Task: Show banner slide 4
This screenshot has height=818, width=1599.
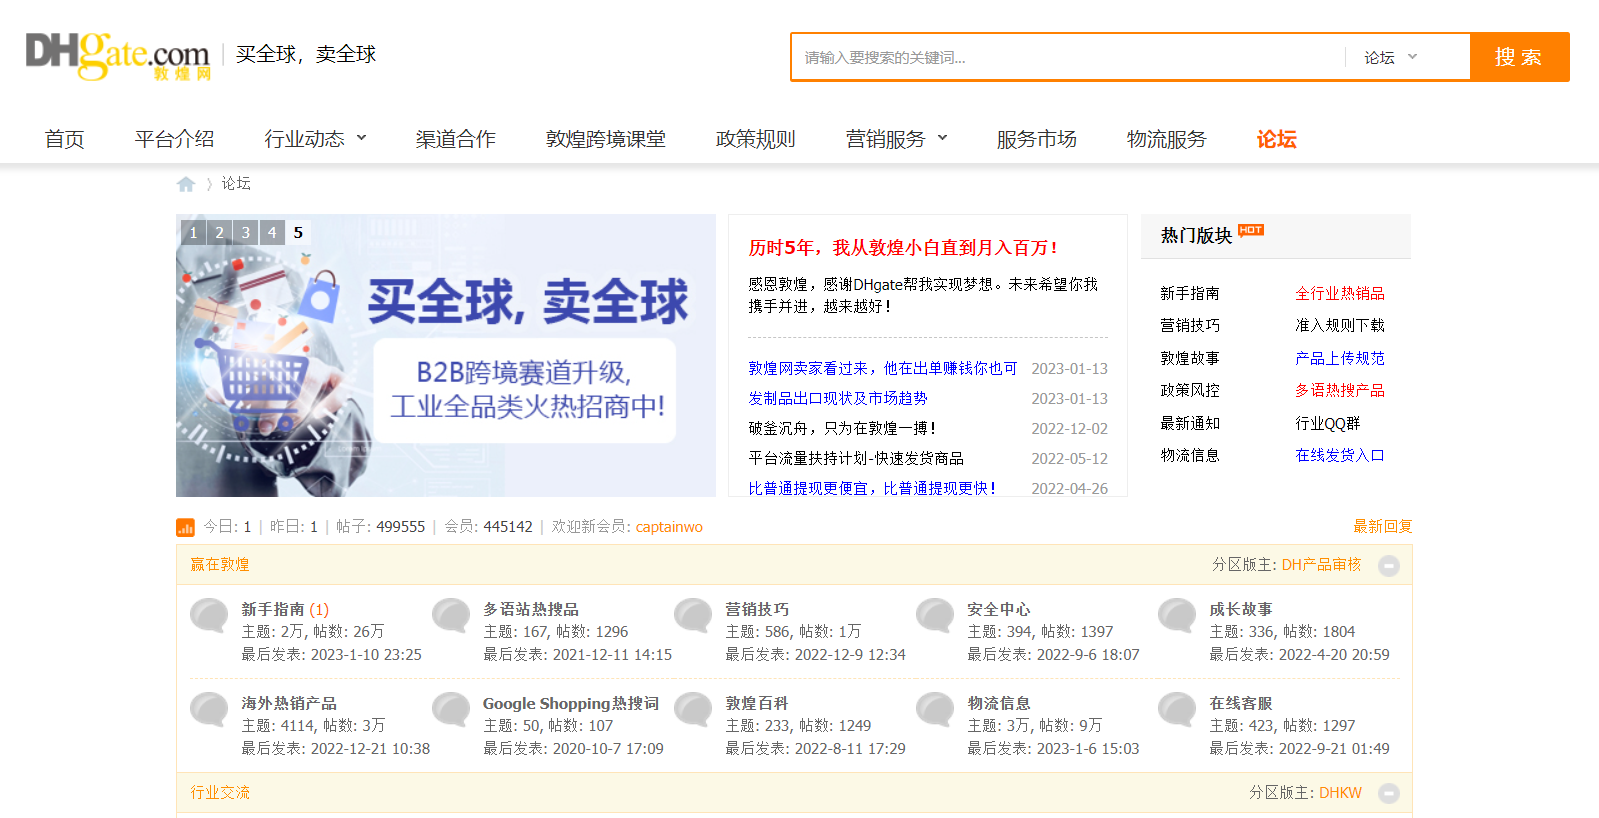Action: [x=271, y=232]
